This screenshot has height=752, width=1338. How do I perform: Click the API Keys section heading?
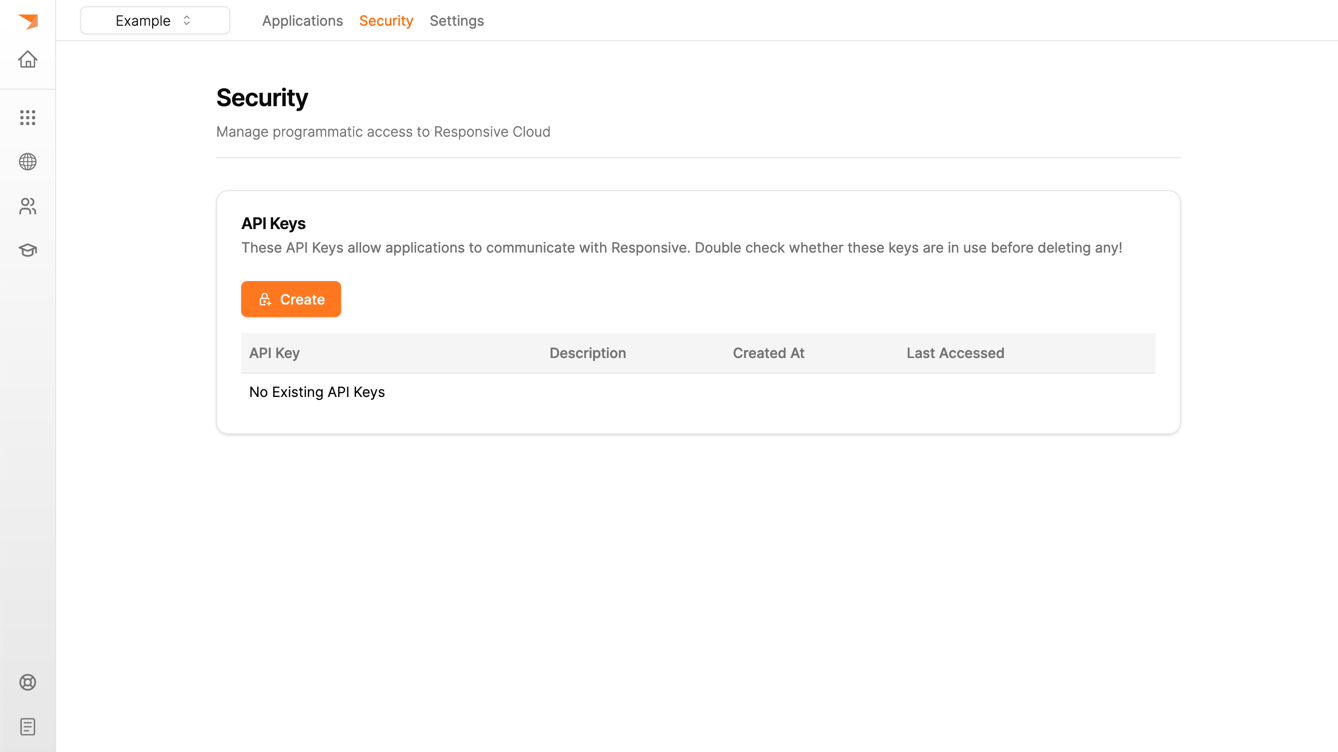click(273, 224)
